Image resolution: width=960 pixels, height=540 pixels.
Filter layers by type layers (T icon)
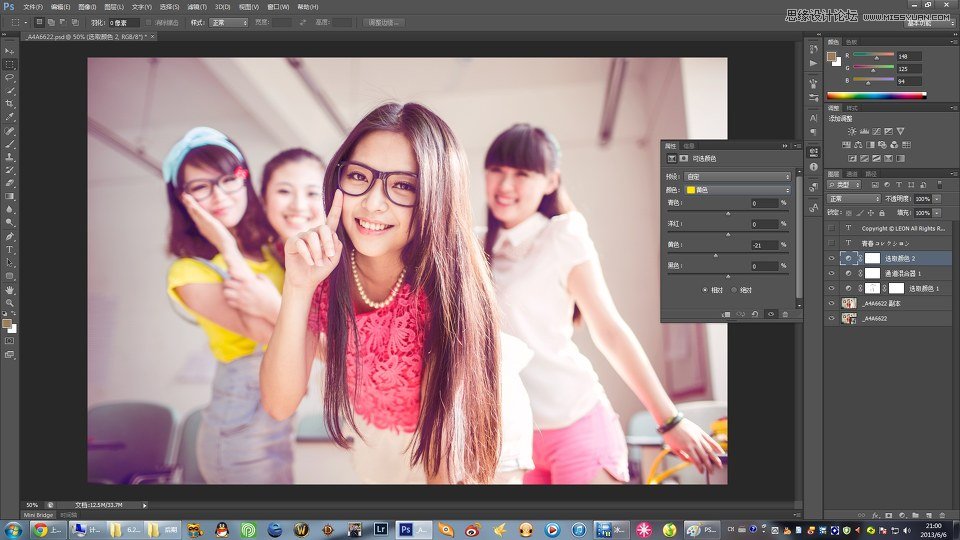pyautogui.click(x=899, y=185)
